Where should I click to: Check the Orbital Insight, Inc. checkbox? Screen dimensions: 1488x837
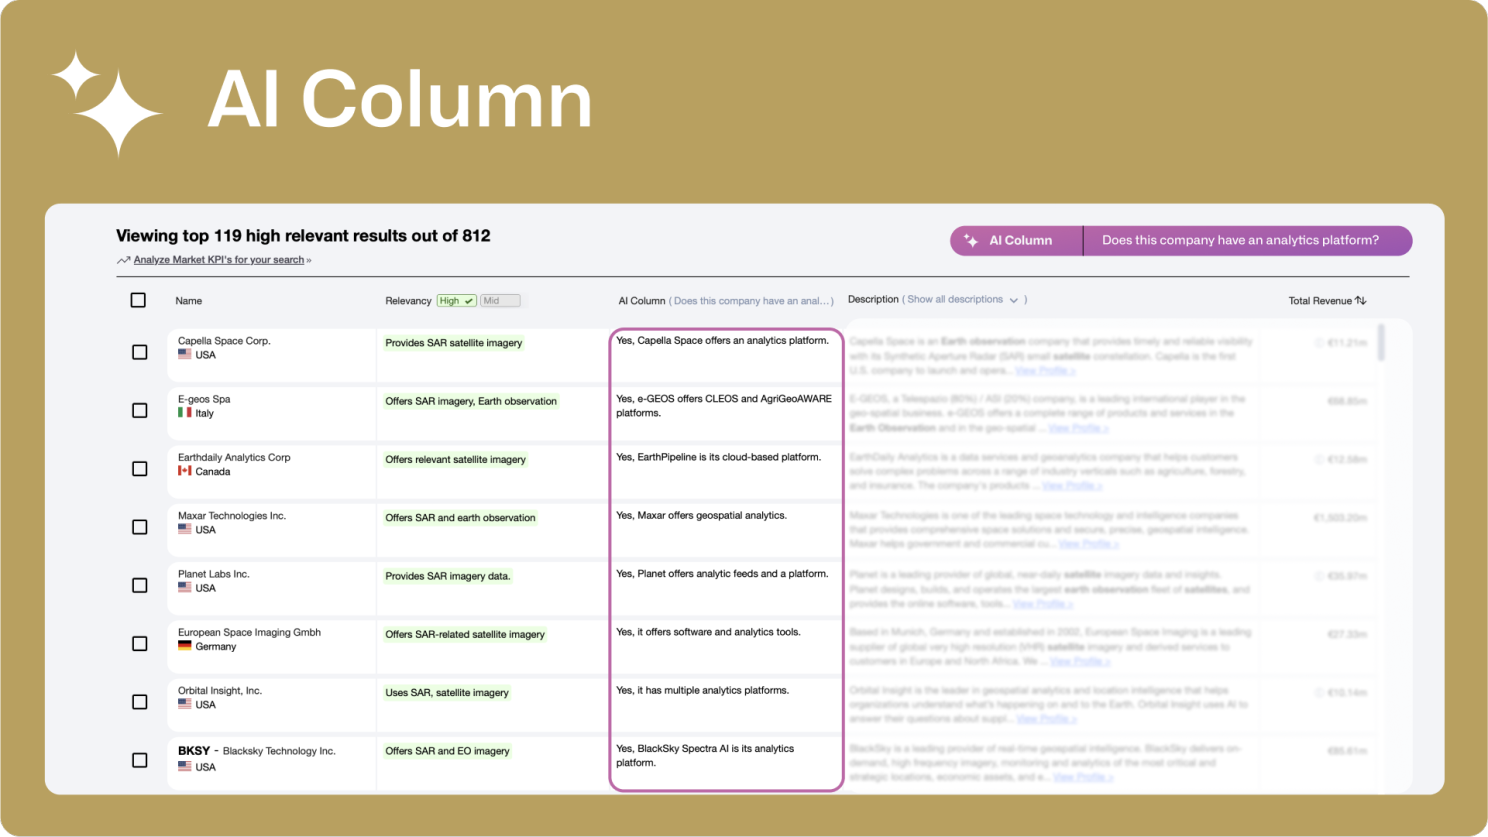[140, 702]
